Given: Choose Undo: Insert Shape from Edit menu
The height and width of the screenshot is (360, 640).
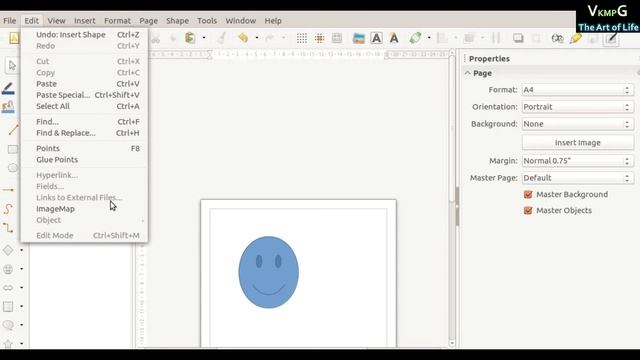Looking at the screenshot, I should 84,35.
